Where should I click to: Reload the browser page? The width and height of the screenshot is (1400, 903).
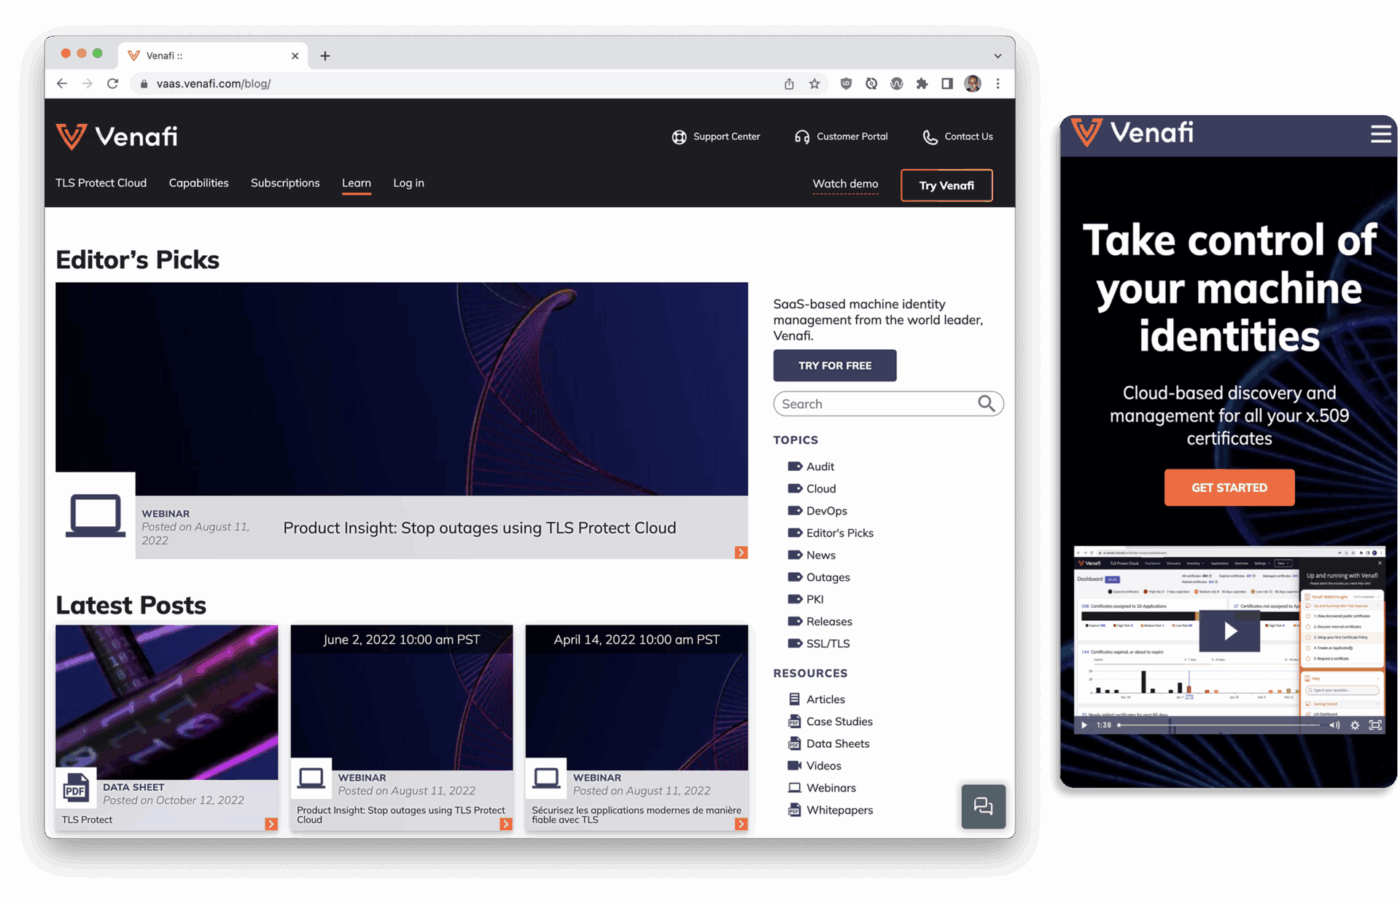tap(112, 84)
